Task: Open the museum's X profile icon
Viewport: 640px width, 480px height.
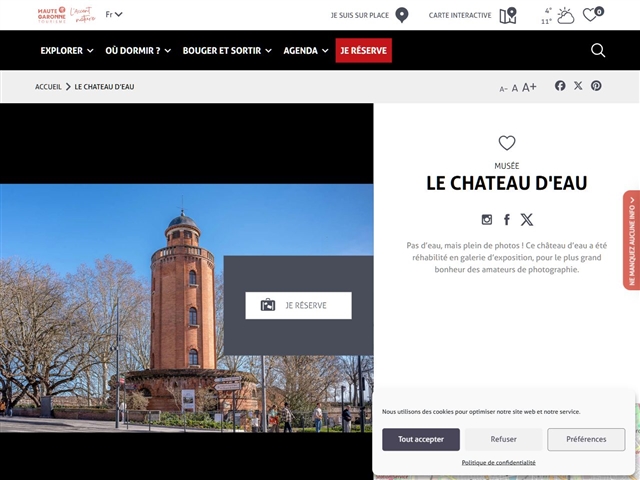Action: [527, 220]
